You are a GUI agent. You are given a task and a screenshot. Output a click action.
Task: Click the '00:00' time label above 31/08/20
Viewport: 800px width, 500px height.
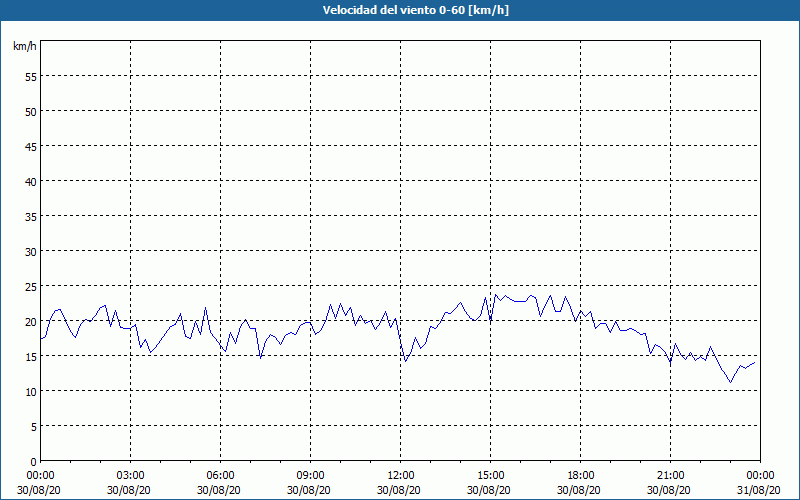pyautogui.click(x=760, y=476)
